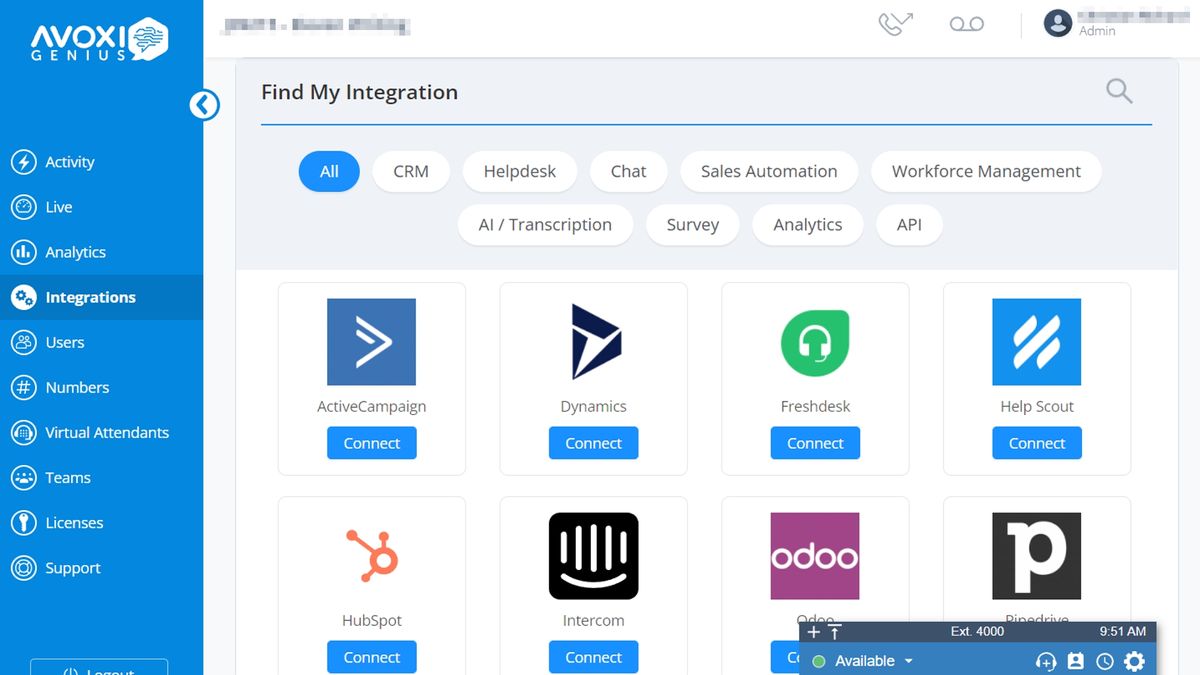Click the Odoo logo

click(815, 556)
